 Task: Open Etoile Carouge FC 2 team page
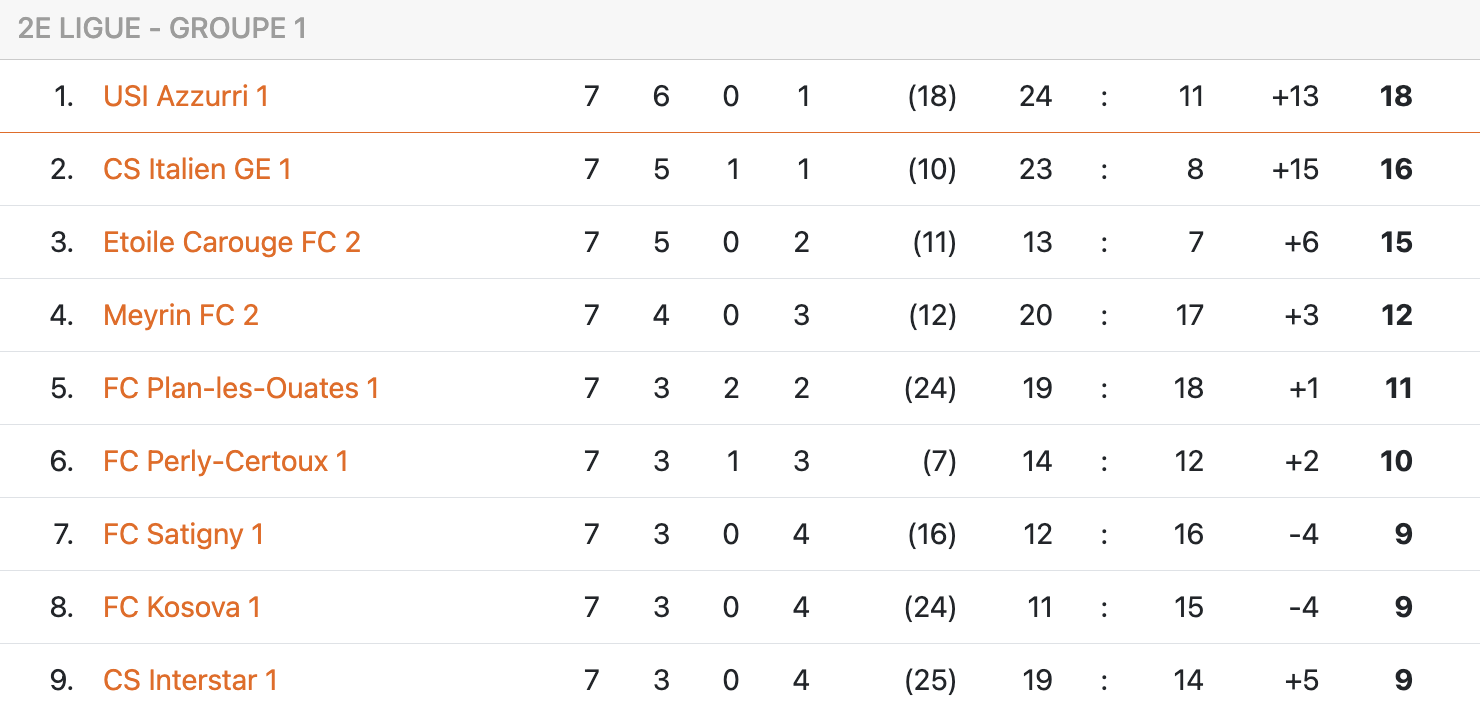232,243
